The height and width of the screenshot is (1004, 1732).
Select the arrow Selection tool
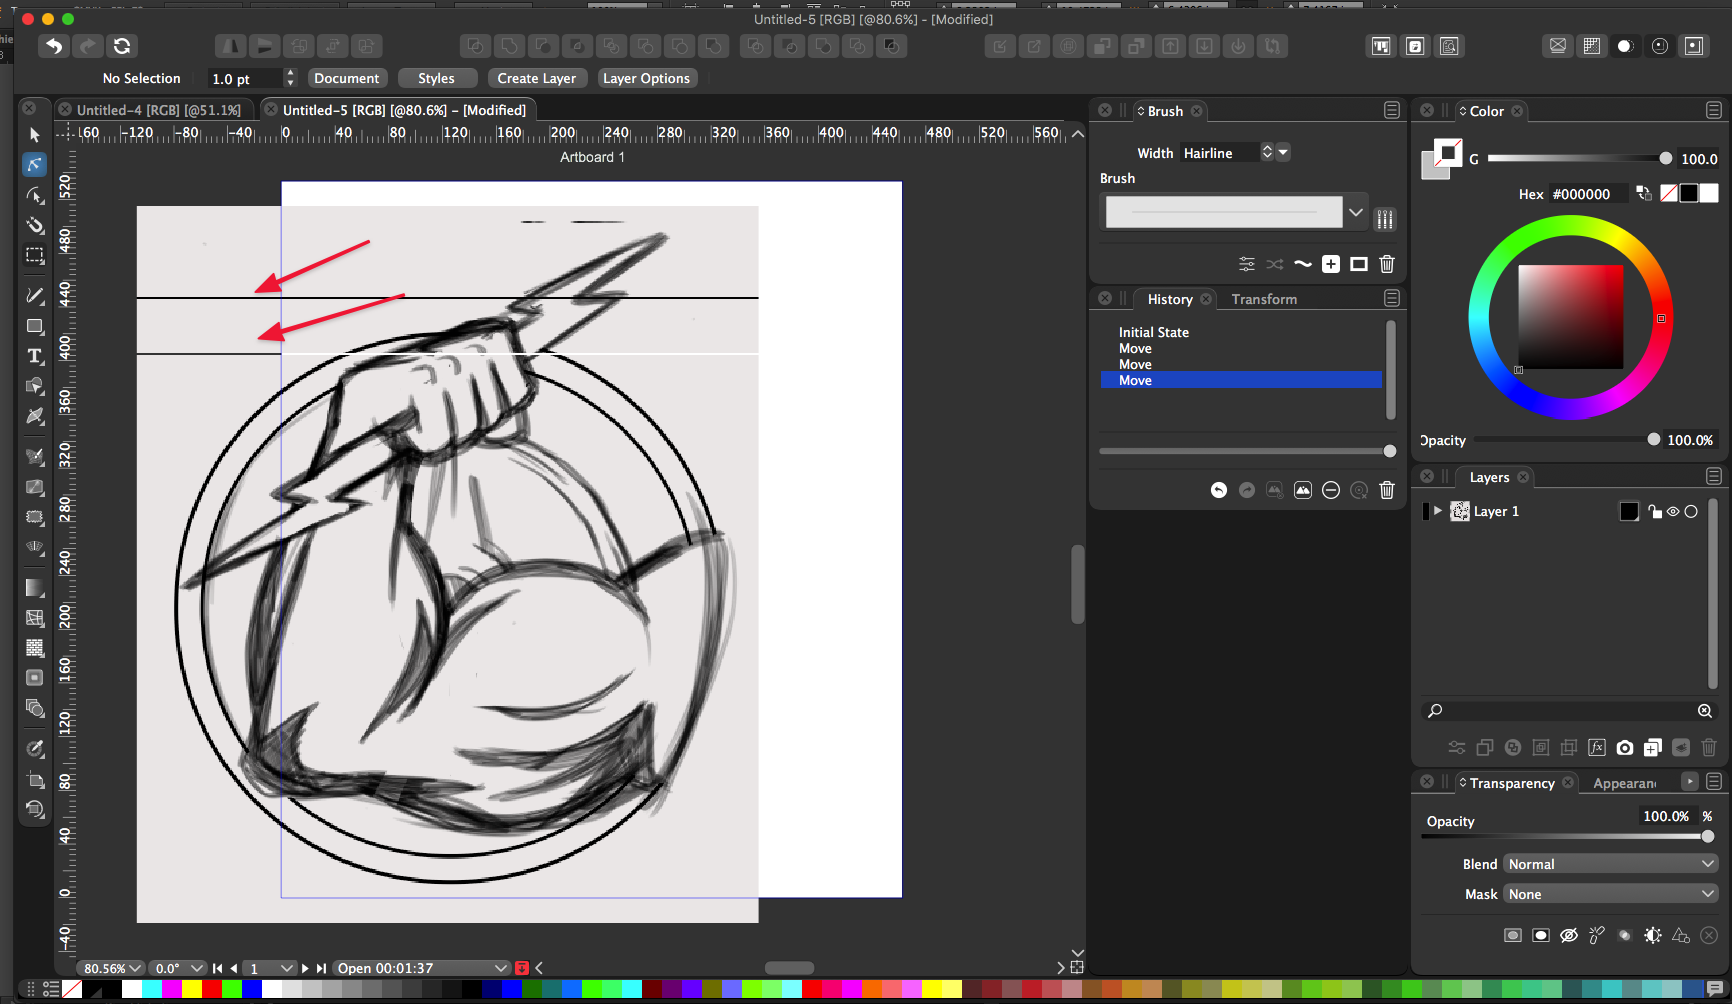pos(35,135)
